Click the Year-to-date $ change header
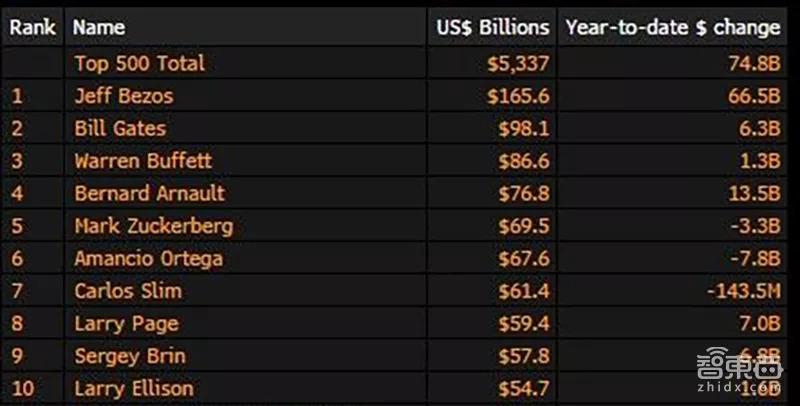Screen dimensions: 800x406 click(x=672, y=28)
